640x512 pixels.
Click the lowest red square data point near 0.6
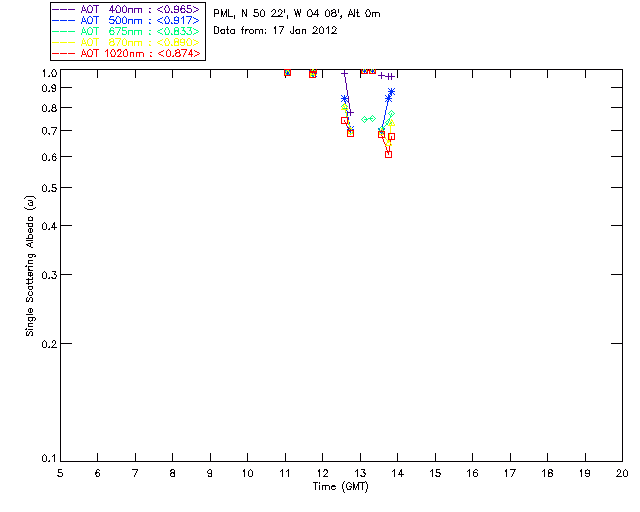coord(389,154)
